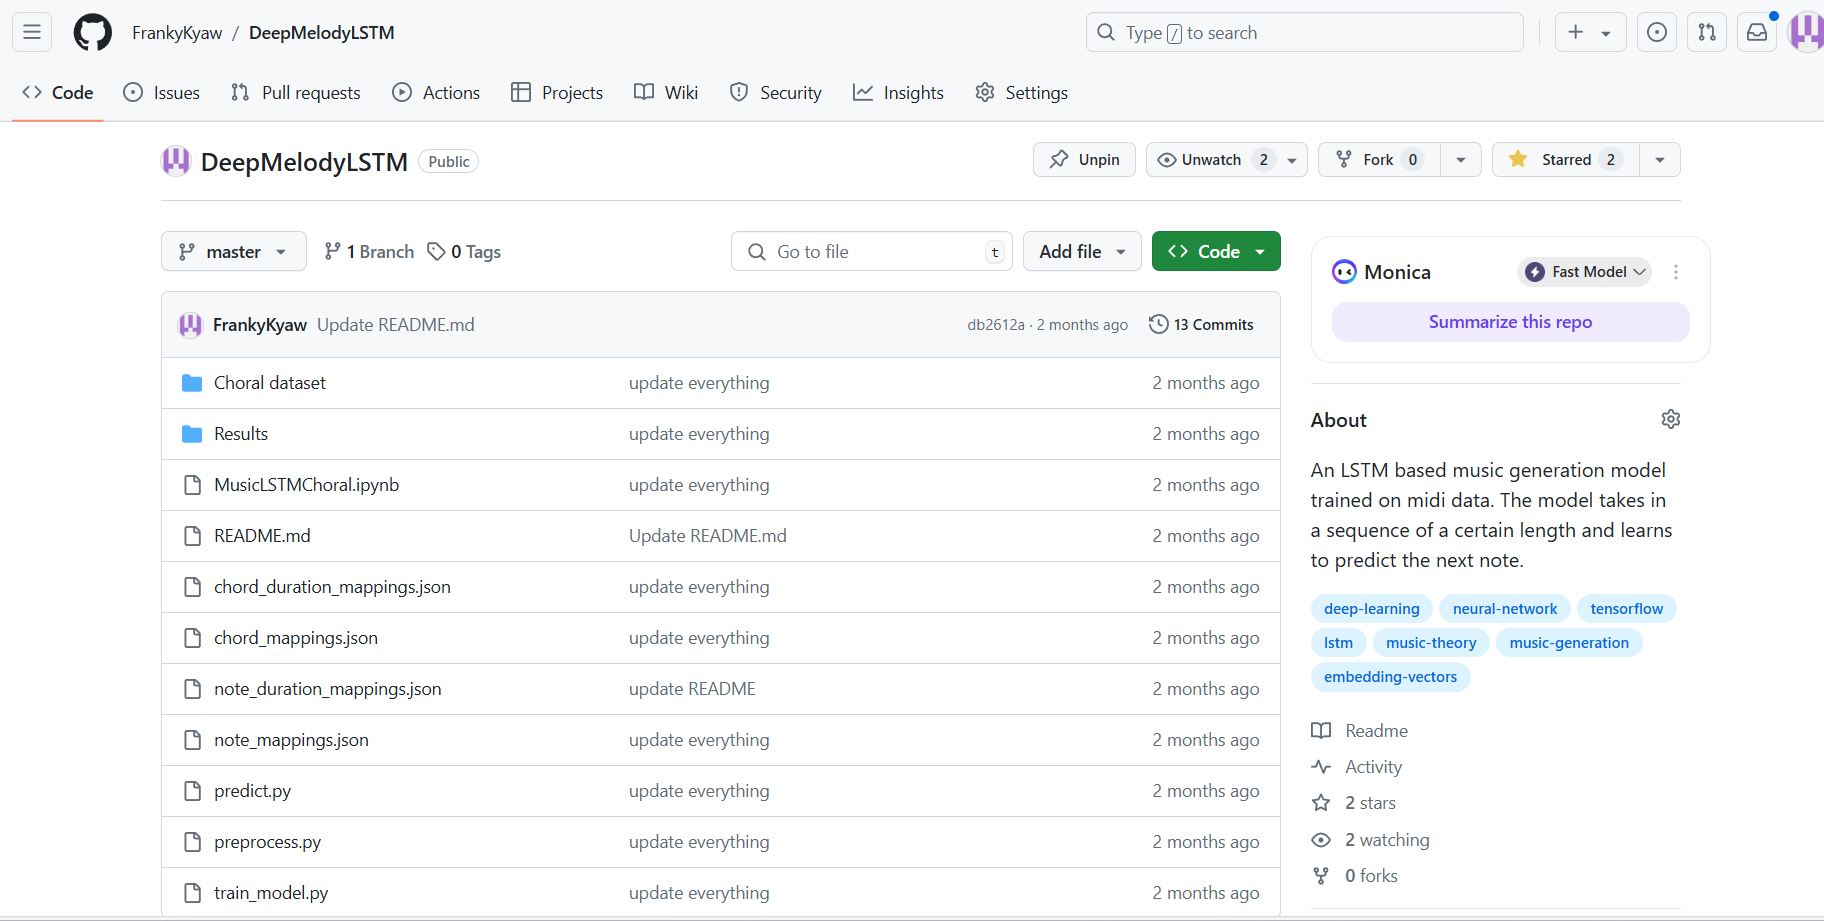Toggle the Unwatch notifications button
The height and width of the screenshot is (921, 1824).
pos(1212,160)
